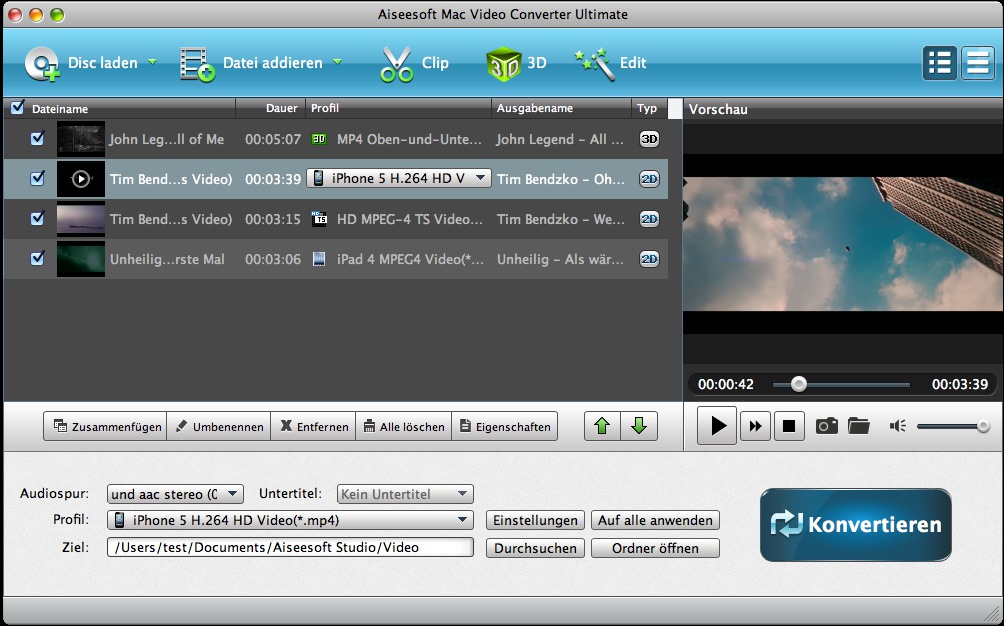Click the Datei addieren film icon
This screenshot has height=626, width=1004.
[197, 64]
